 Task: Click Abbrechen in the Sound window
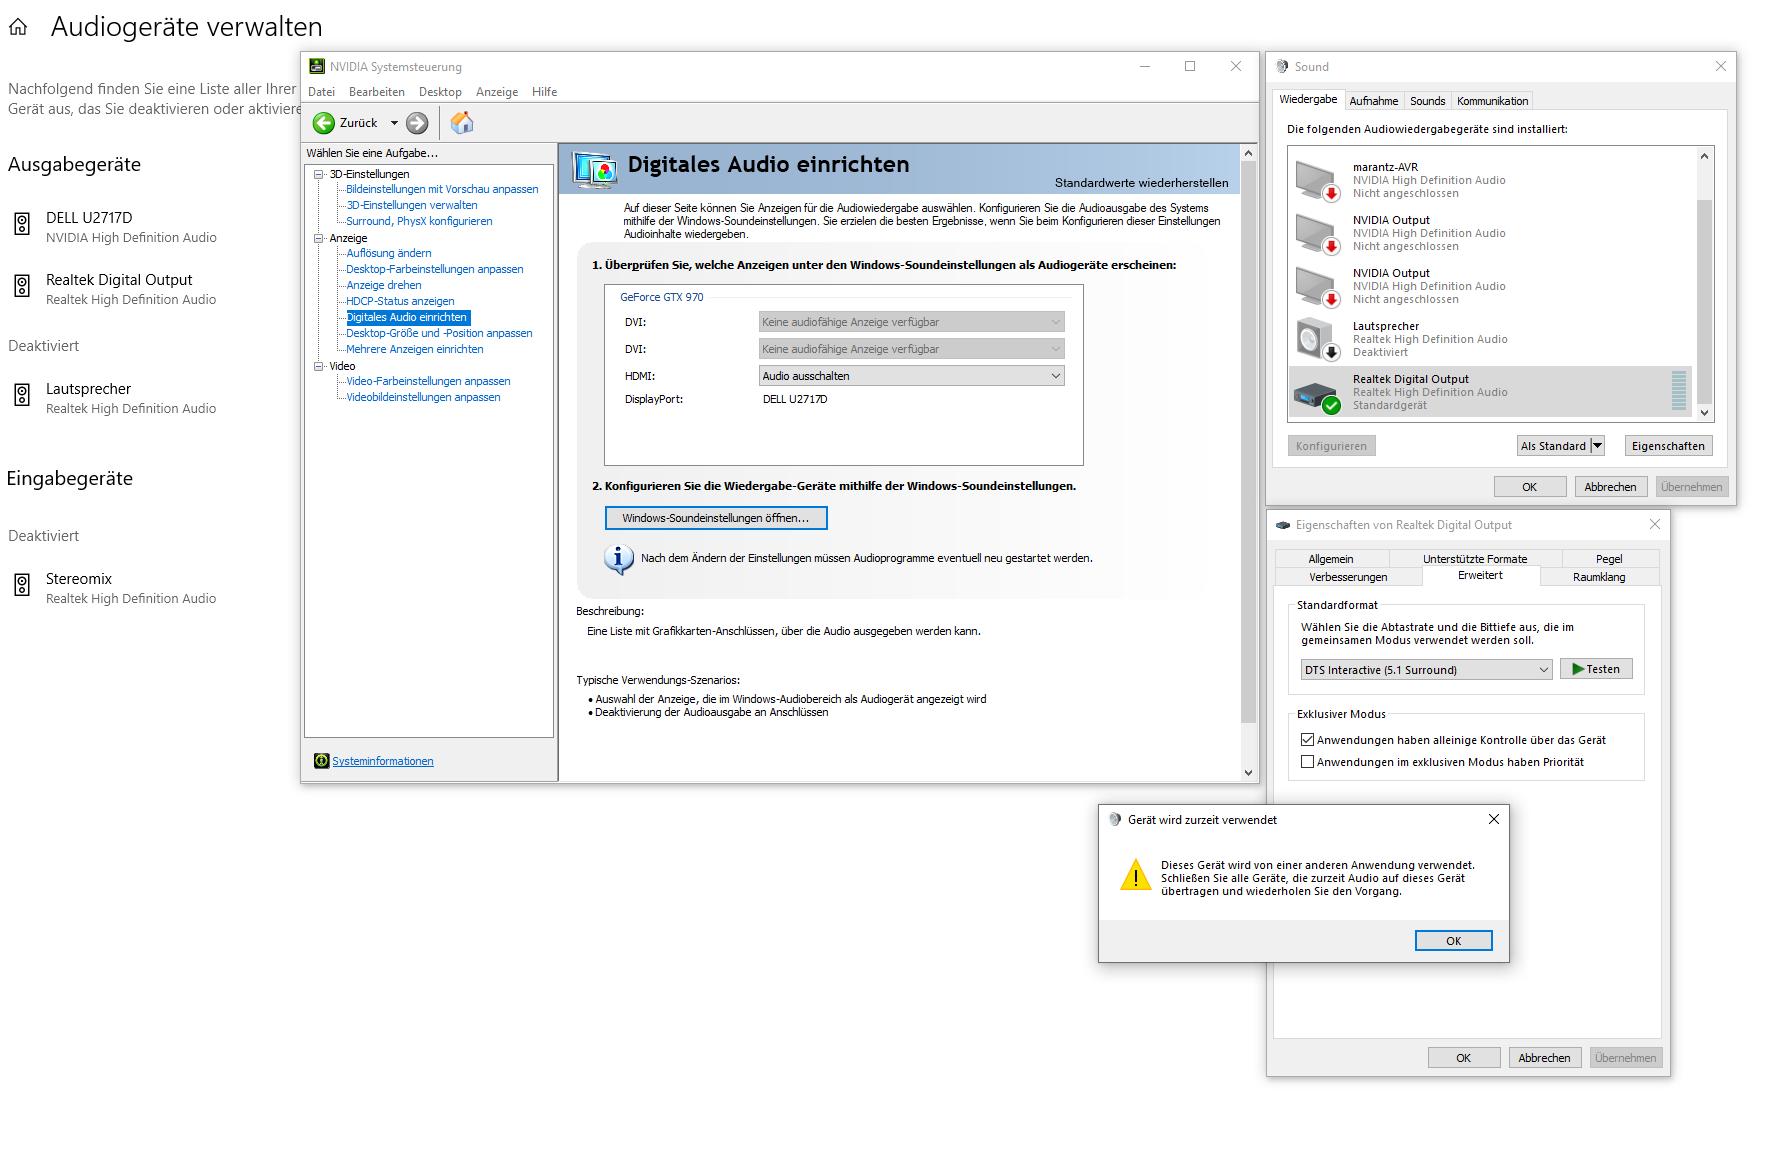[1610, 487]
